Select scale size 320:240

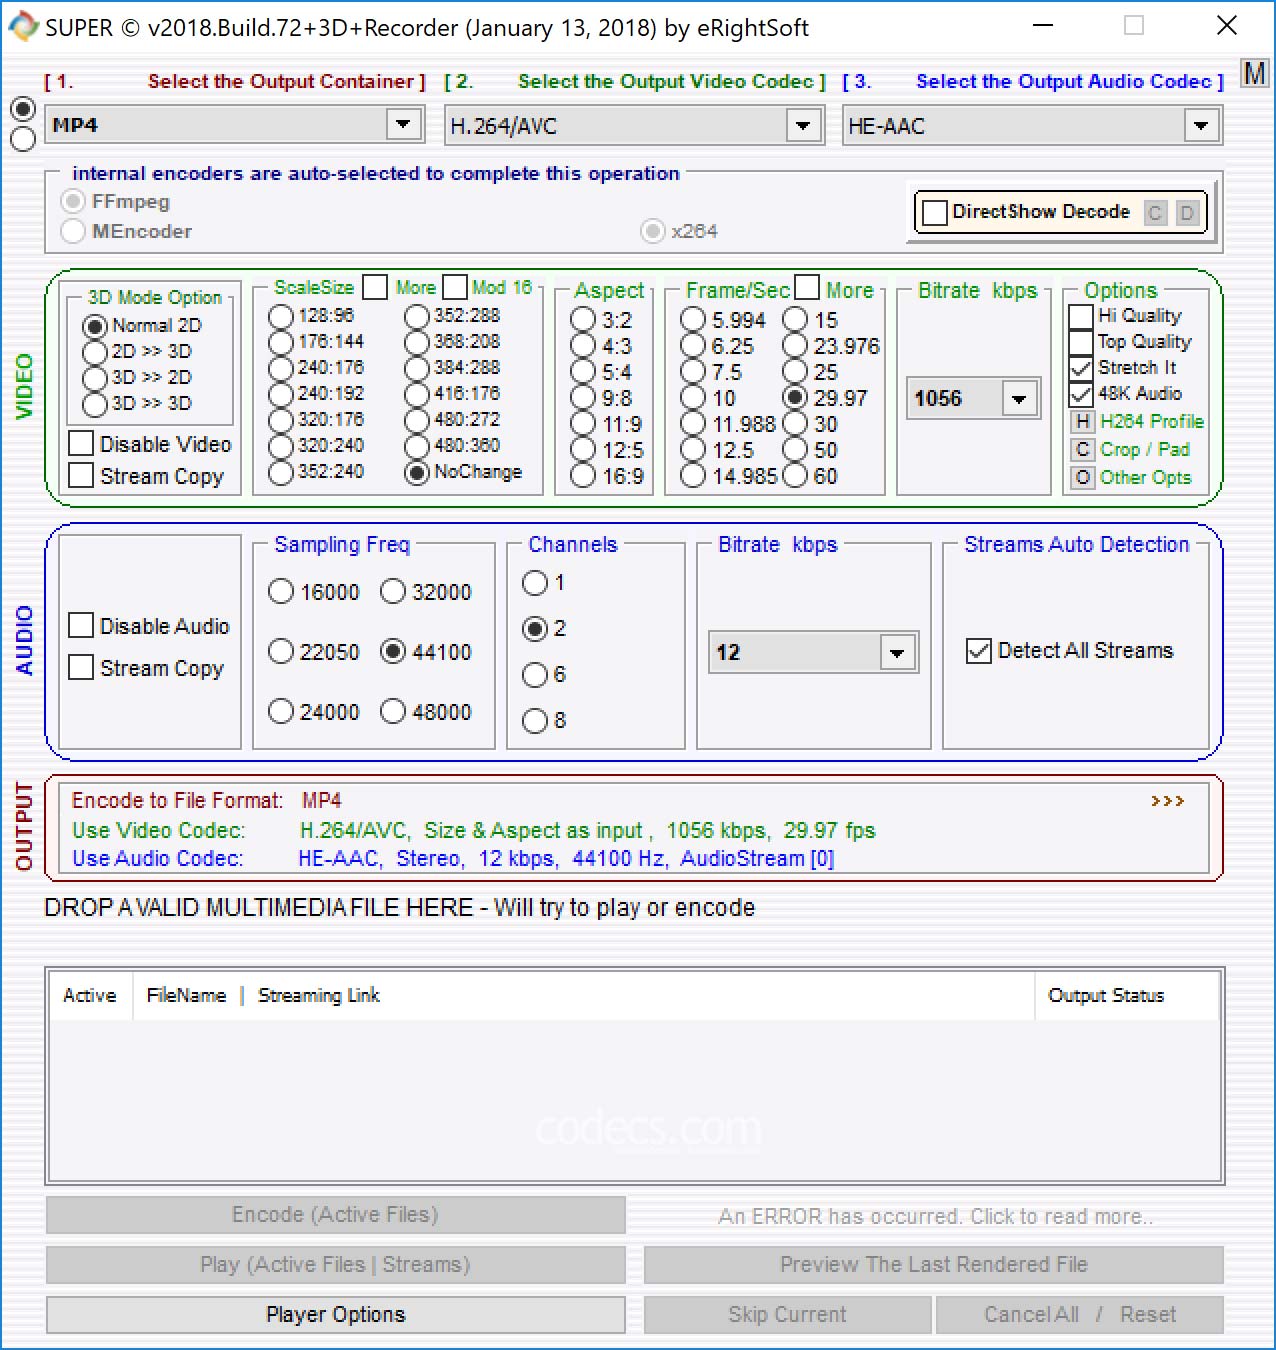pos(281,446)
